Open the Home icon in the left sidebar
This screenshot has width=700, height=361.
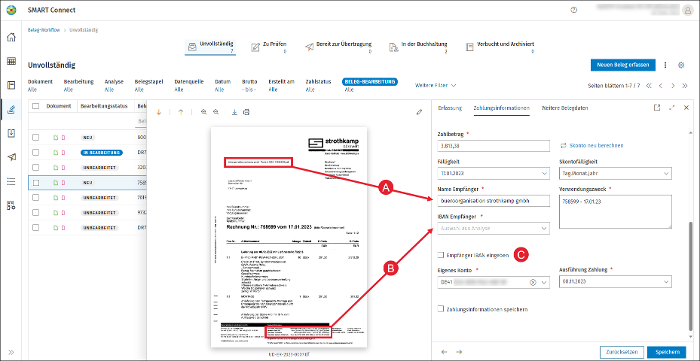click(12, 37)
